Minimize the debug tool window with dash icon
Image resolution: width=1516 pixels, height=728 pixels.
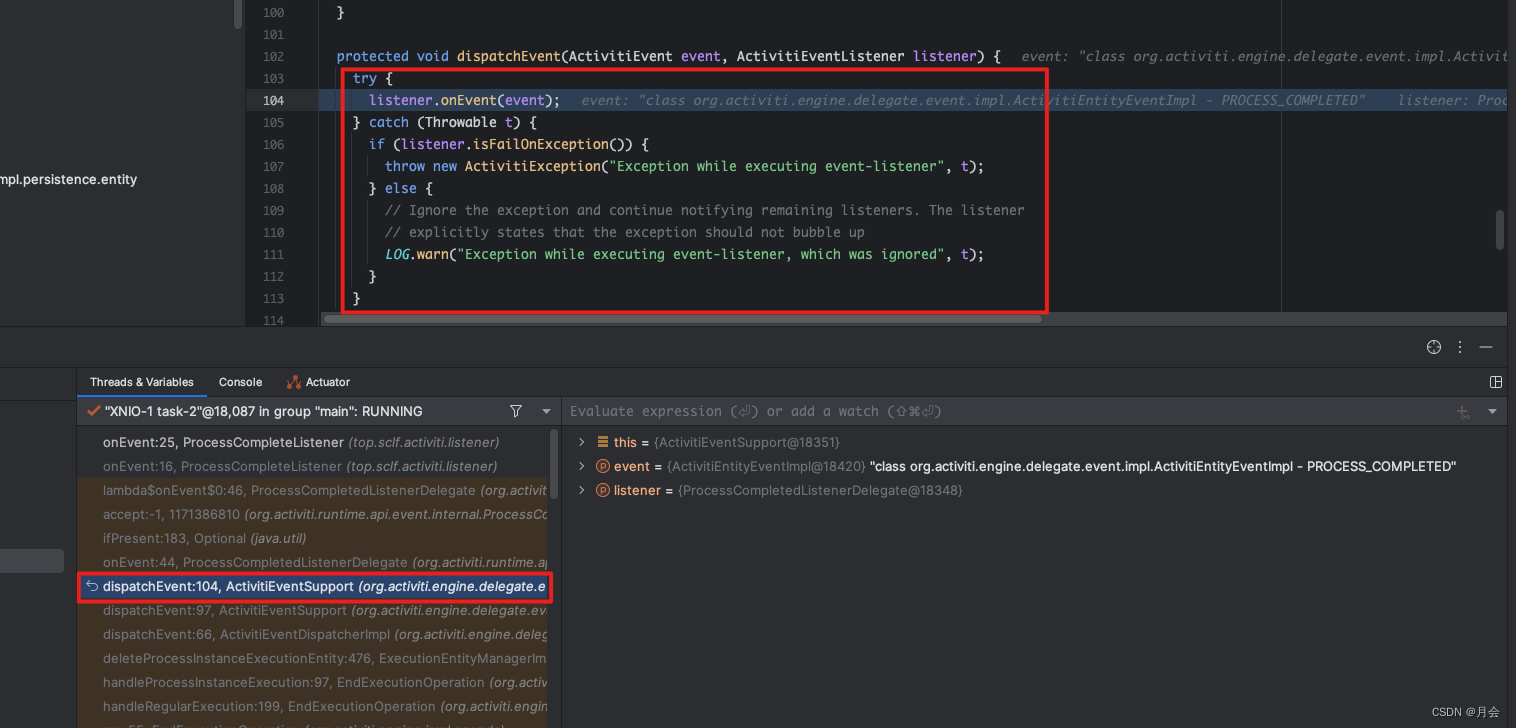coord(1486,347)
